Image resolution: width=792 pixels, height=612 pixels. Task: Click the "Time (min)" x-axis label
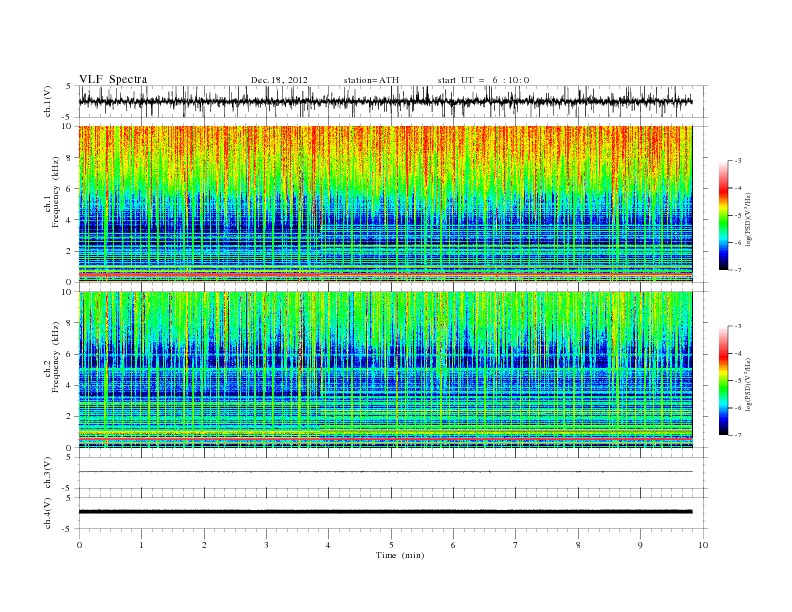coord(400,555)
